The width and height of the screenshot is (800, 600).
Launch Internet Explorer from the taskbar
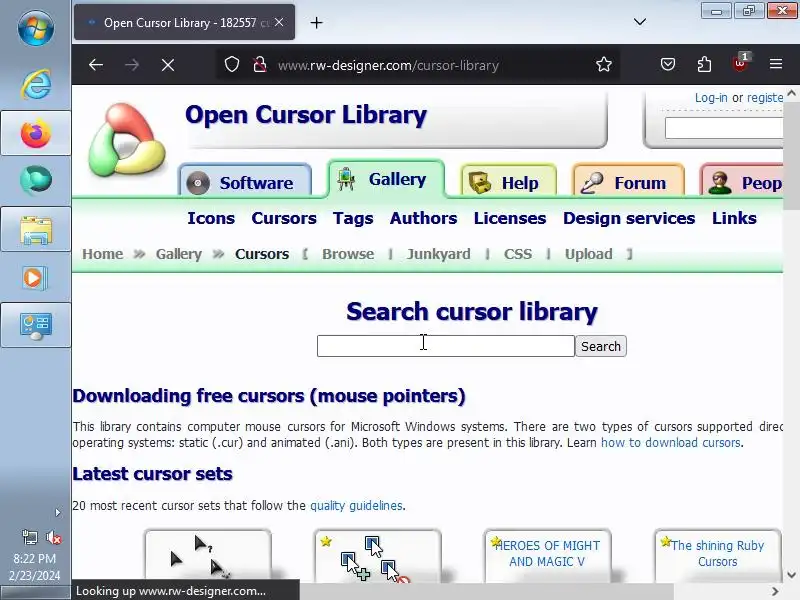pyautogui.click(x=36, y=84)
